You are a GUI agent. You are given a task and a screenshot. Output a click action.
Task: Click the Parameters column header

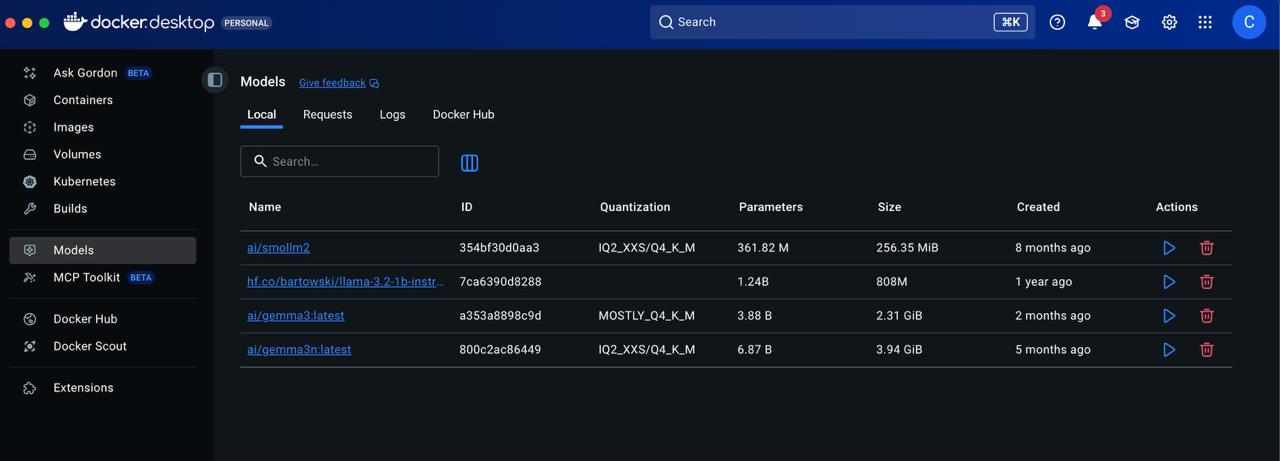tap(771, 207)
